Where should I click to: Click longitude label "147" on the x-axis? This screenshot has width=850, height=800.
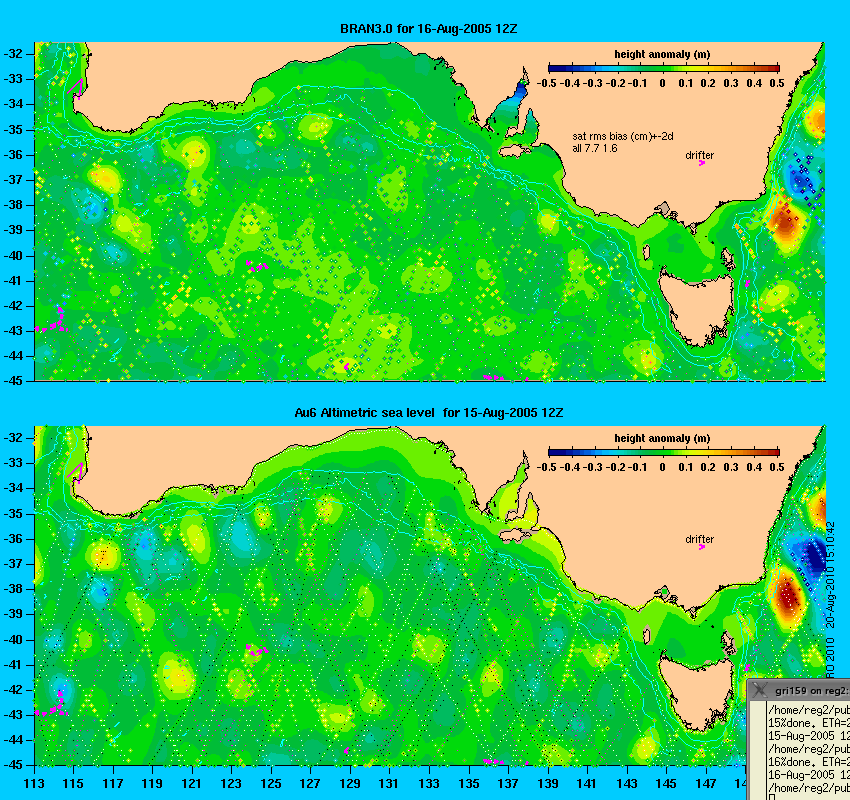pyautogui.click(x=705, y=784)
